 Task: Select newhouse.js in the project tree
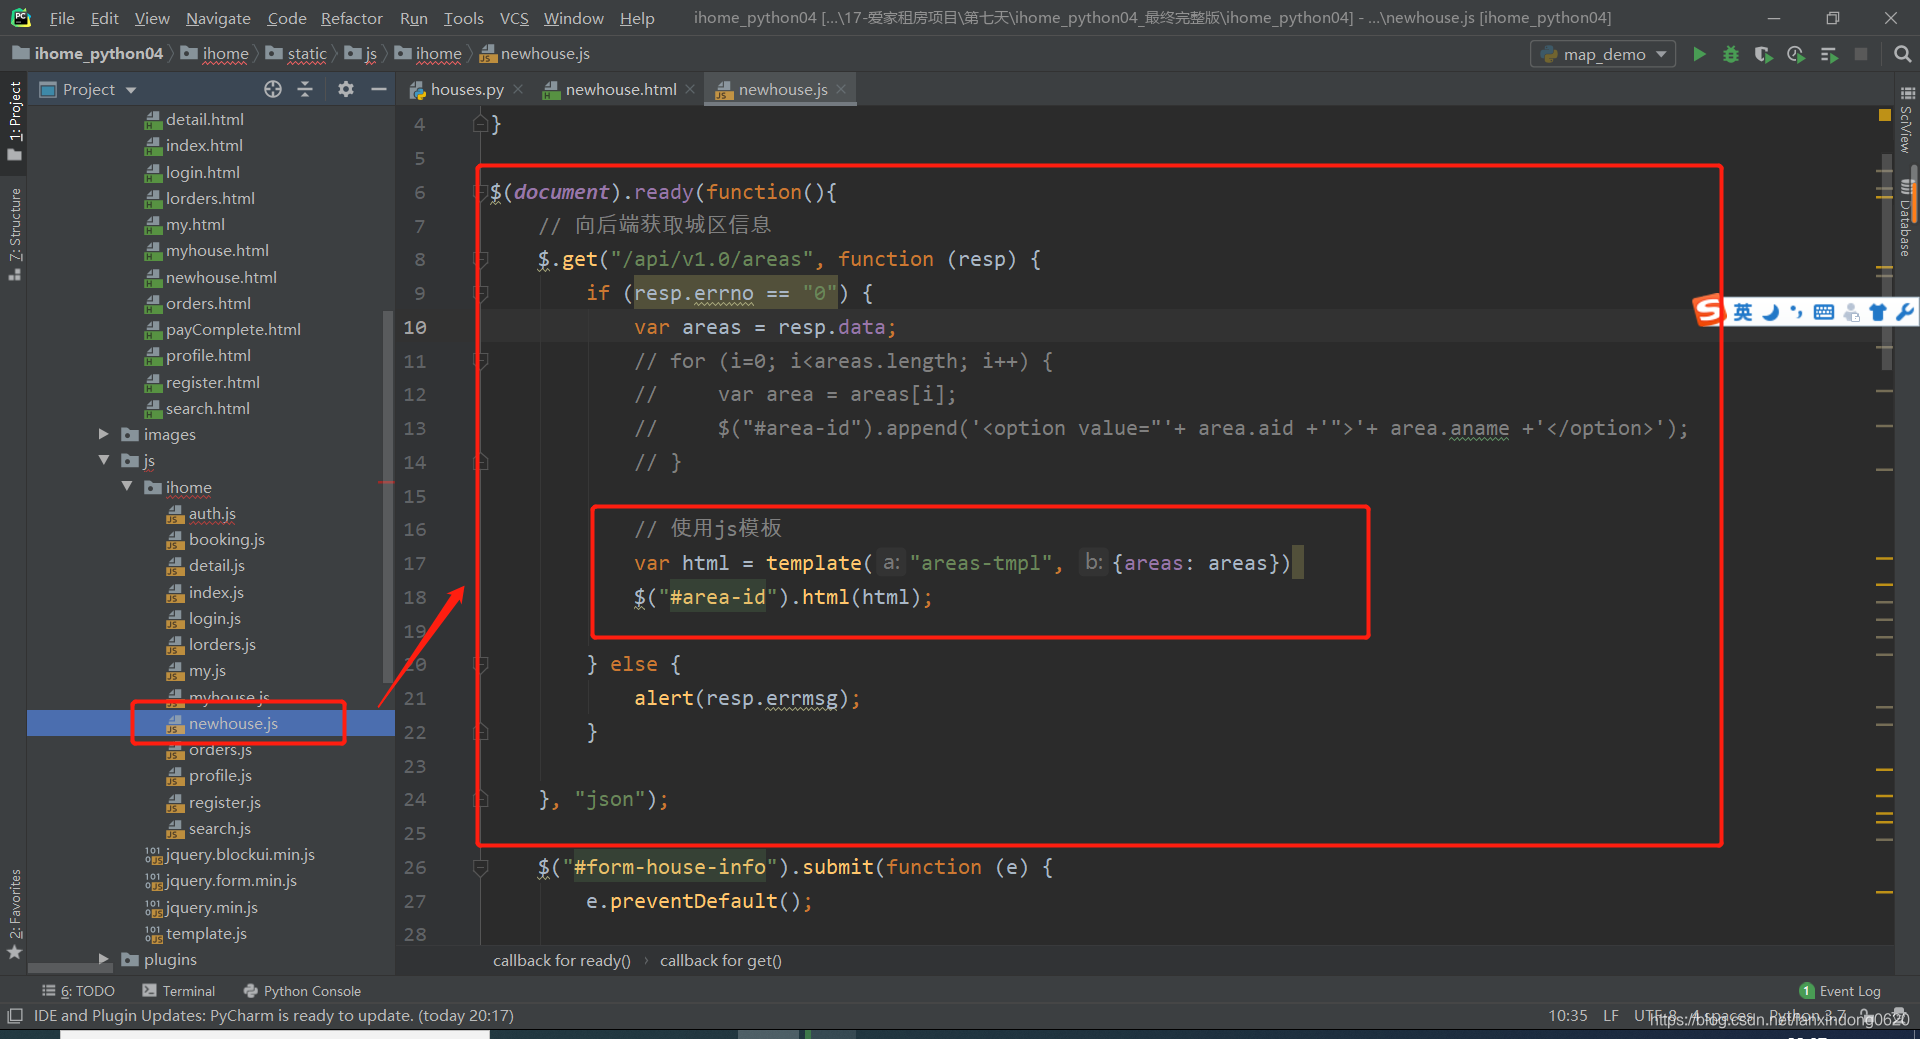pyautogui.click(x=233, y=723)
